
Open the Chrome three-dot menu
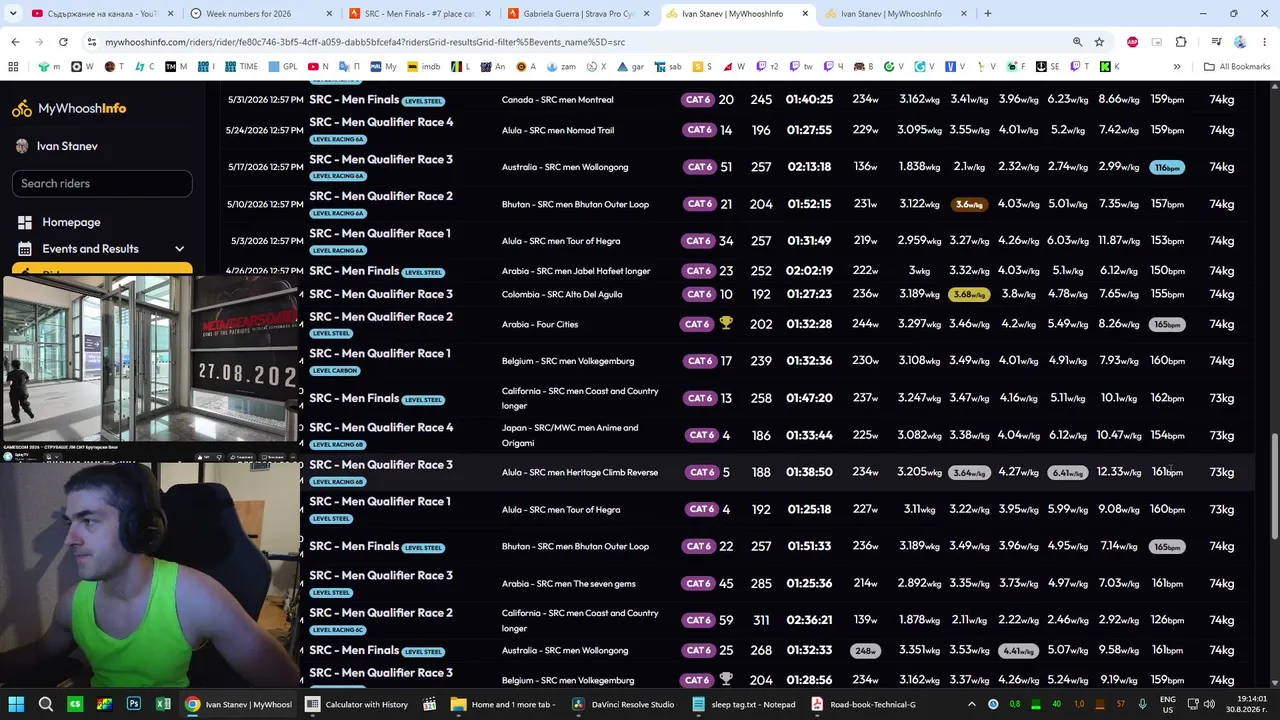1264,42
